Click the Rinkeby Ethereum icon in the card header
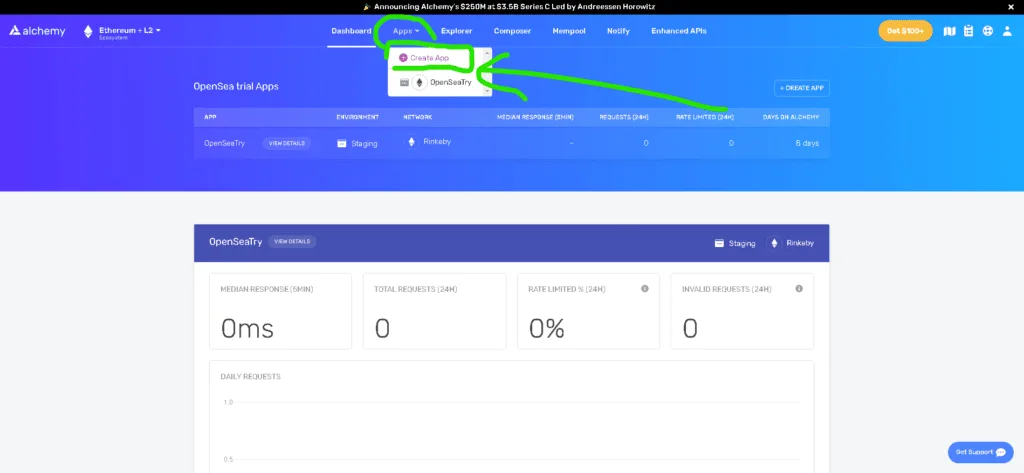The image size is (1024, 473). tap(775, 243)
